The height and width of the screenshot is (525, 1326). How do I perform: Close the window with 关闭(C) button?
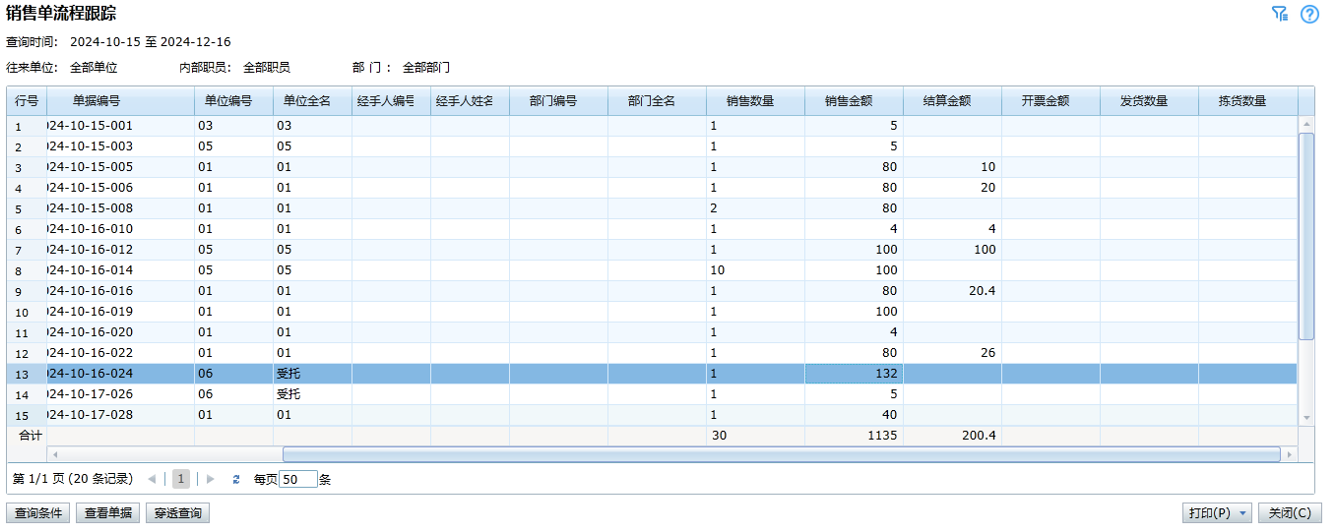[x=1289, y=513]
